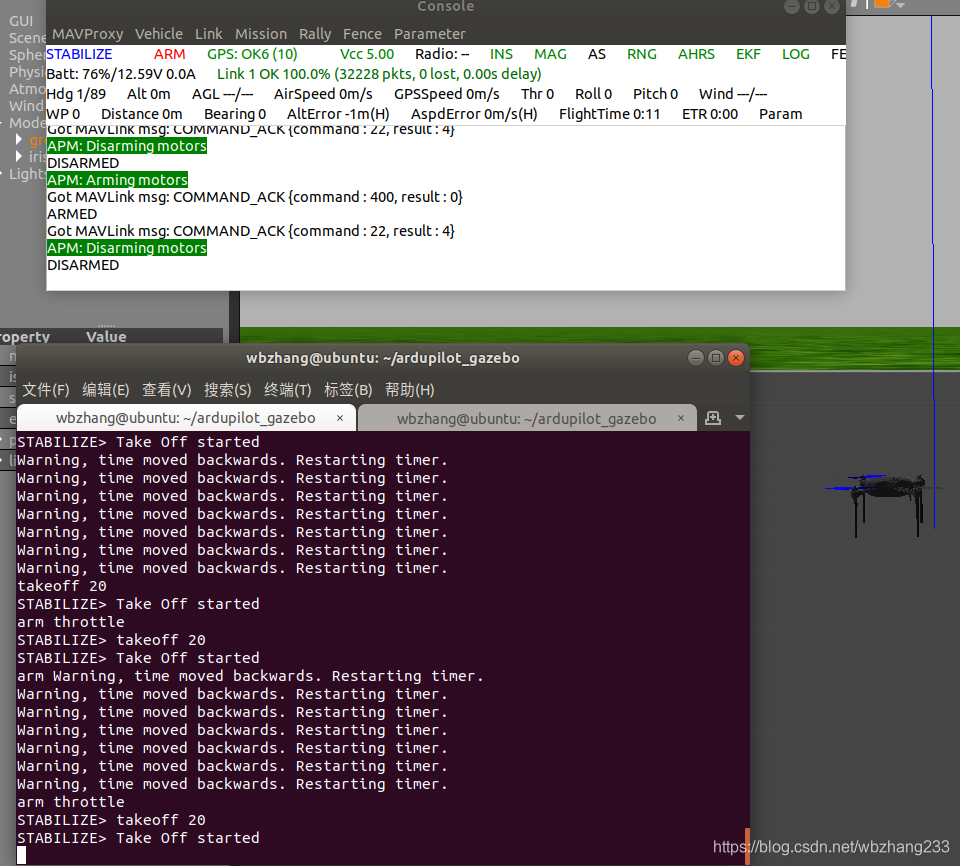Click the new terminal tab icon
The width and height of the screenshot is (960, 866).
tap(713, 418)
